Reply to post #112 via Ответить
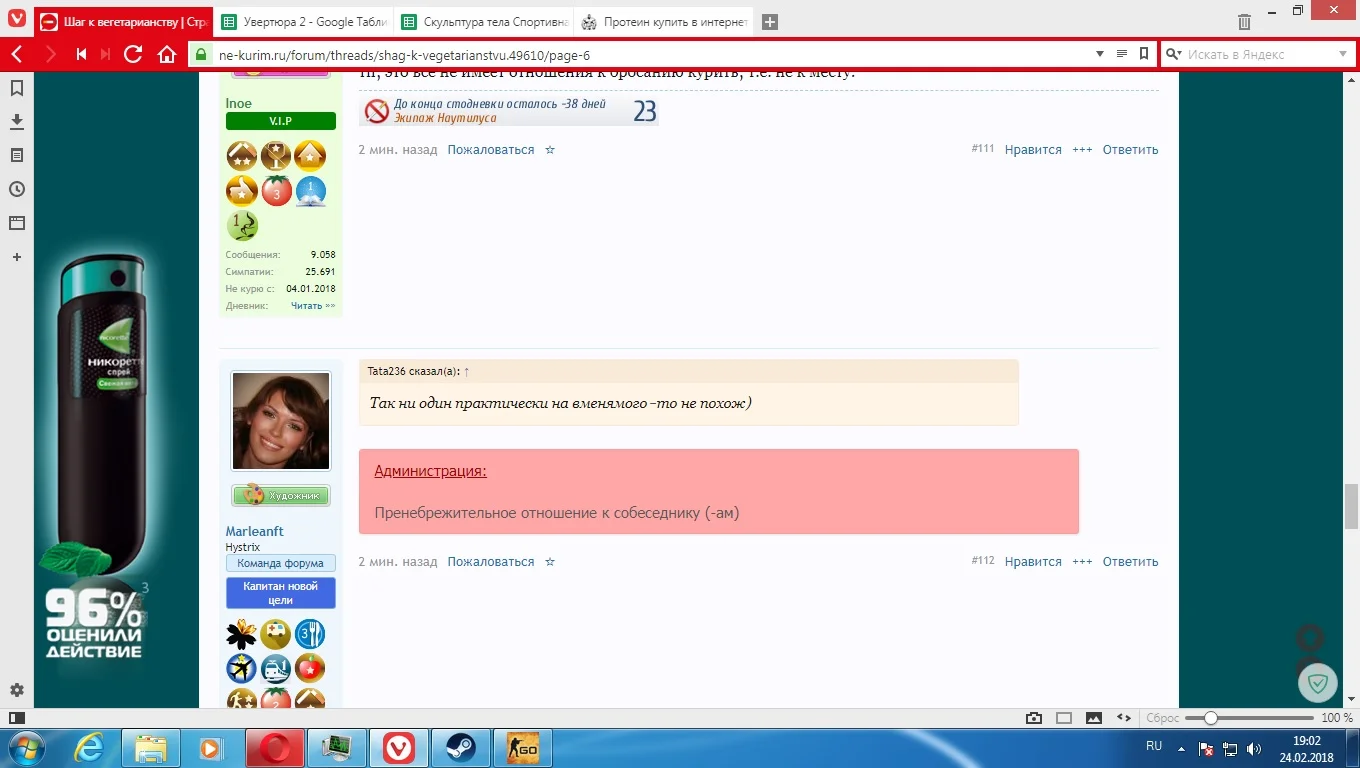Screen dimensions: 1360x768 click(x=1130, y=561)
